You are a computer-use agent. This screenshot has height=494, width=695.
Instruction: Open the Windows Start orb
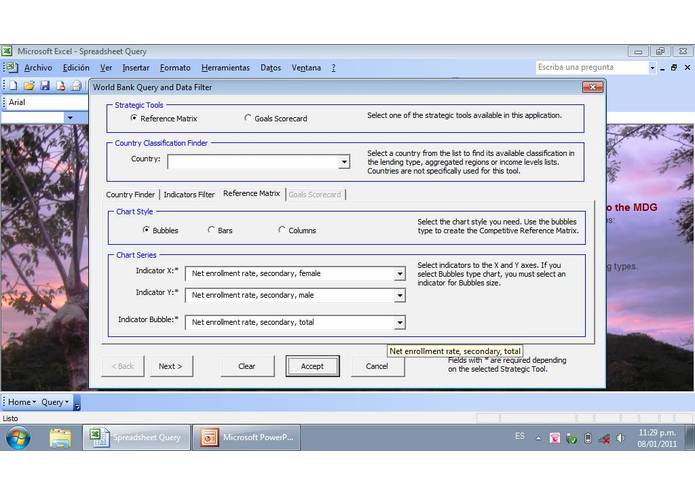tap(18, 438)
